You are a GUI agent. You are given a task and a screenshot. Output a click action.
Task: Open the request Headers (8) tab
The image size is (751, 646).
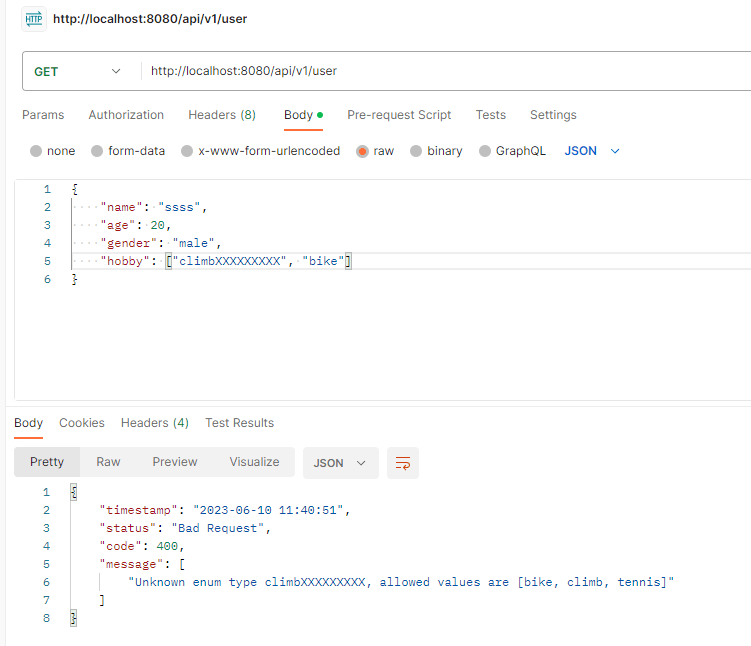pos(222,115)
